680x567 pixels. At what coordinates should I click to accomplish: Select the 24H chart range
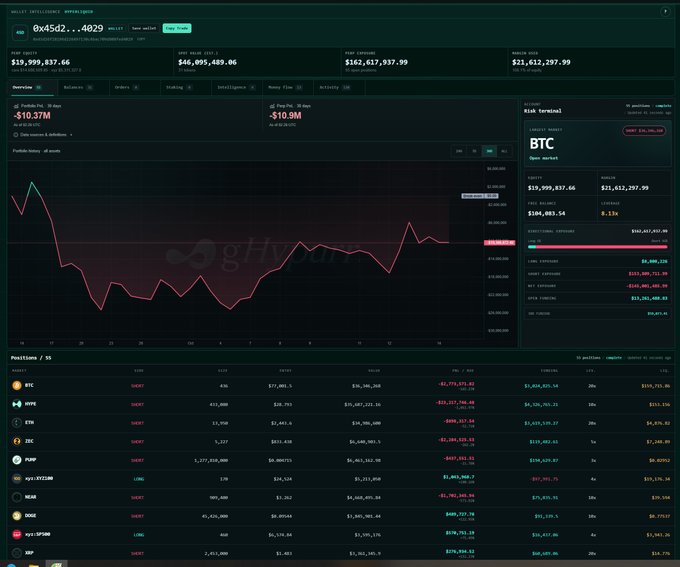459,151
